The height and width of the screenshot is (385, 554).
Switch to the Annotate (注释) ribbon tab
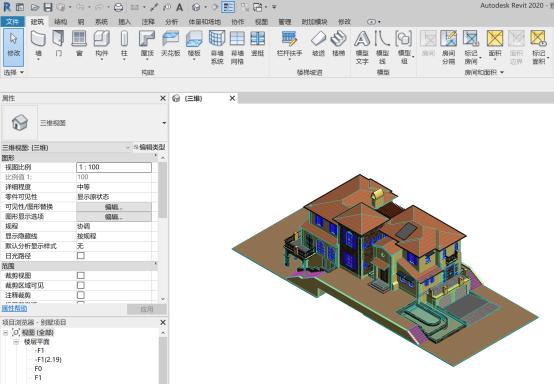(x=148, y=22)
